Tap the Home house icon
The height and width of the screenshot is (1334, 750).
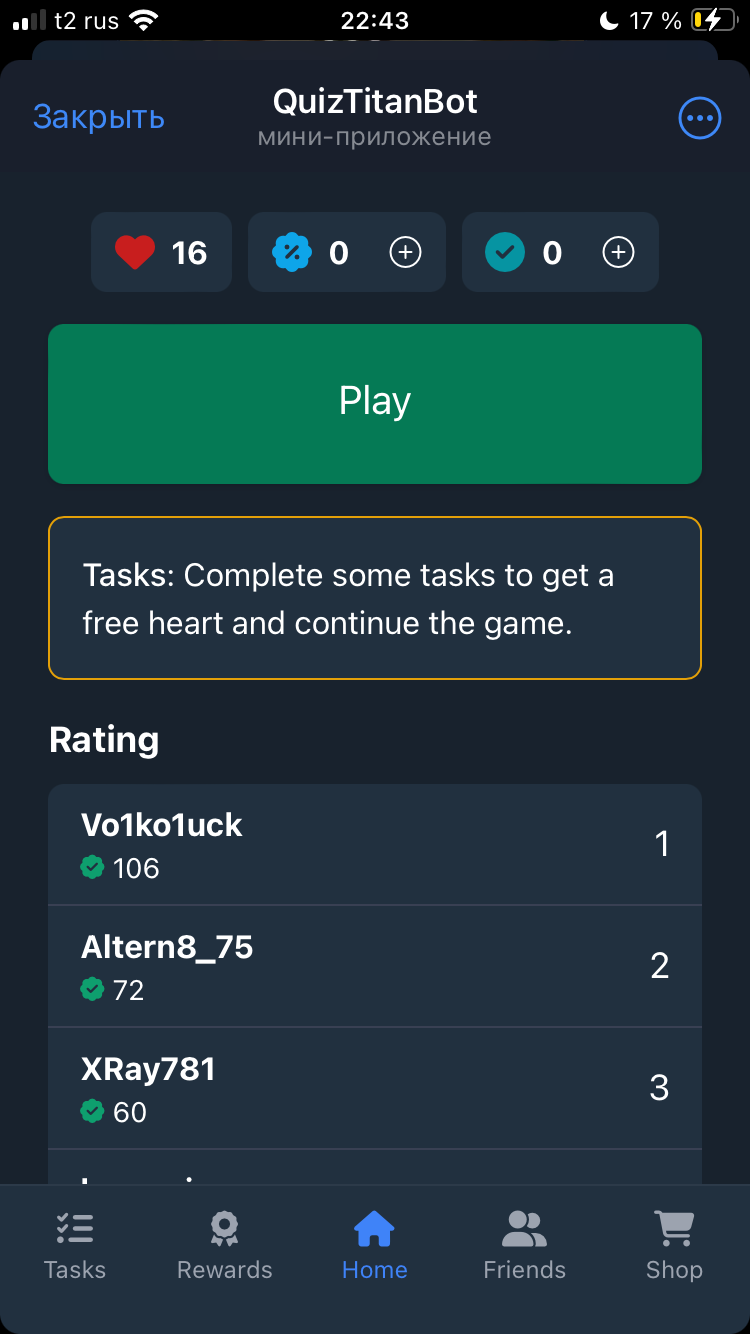[374, 1228]
